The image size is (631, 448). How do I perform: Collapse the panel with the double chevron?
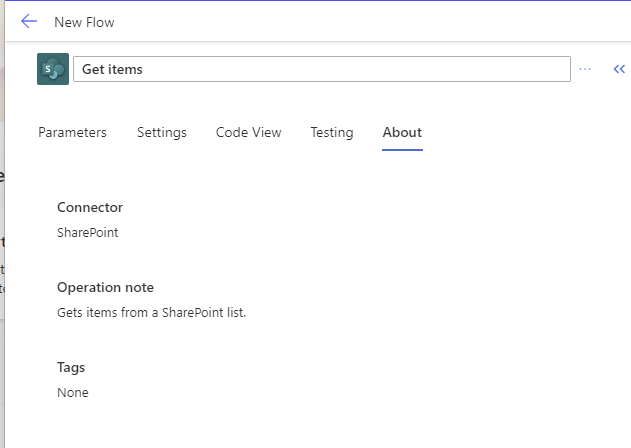(x=619, y=69)
